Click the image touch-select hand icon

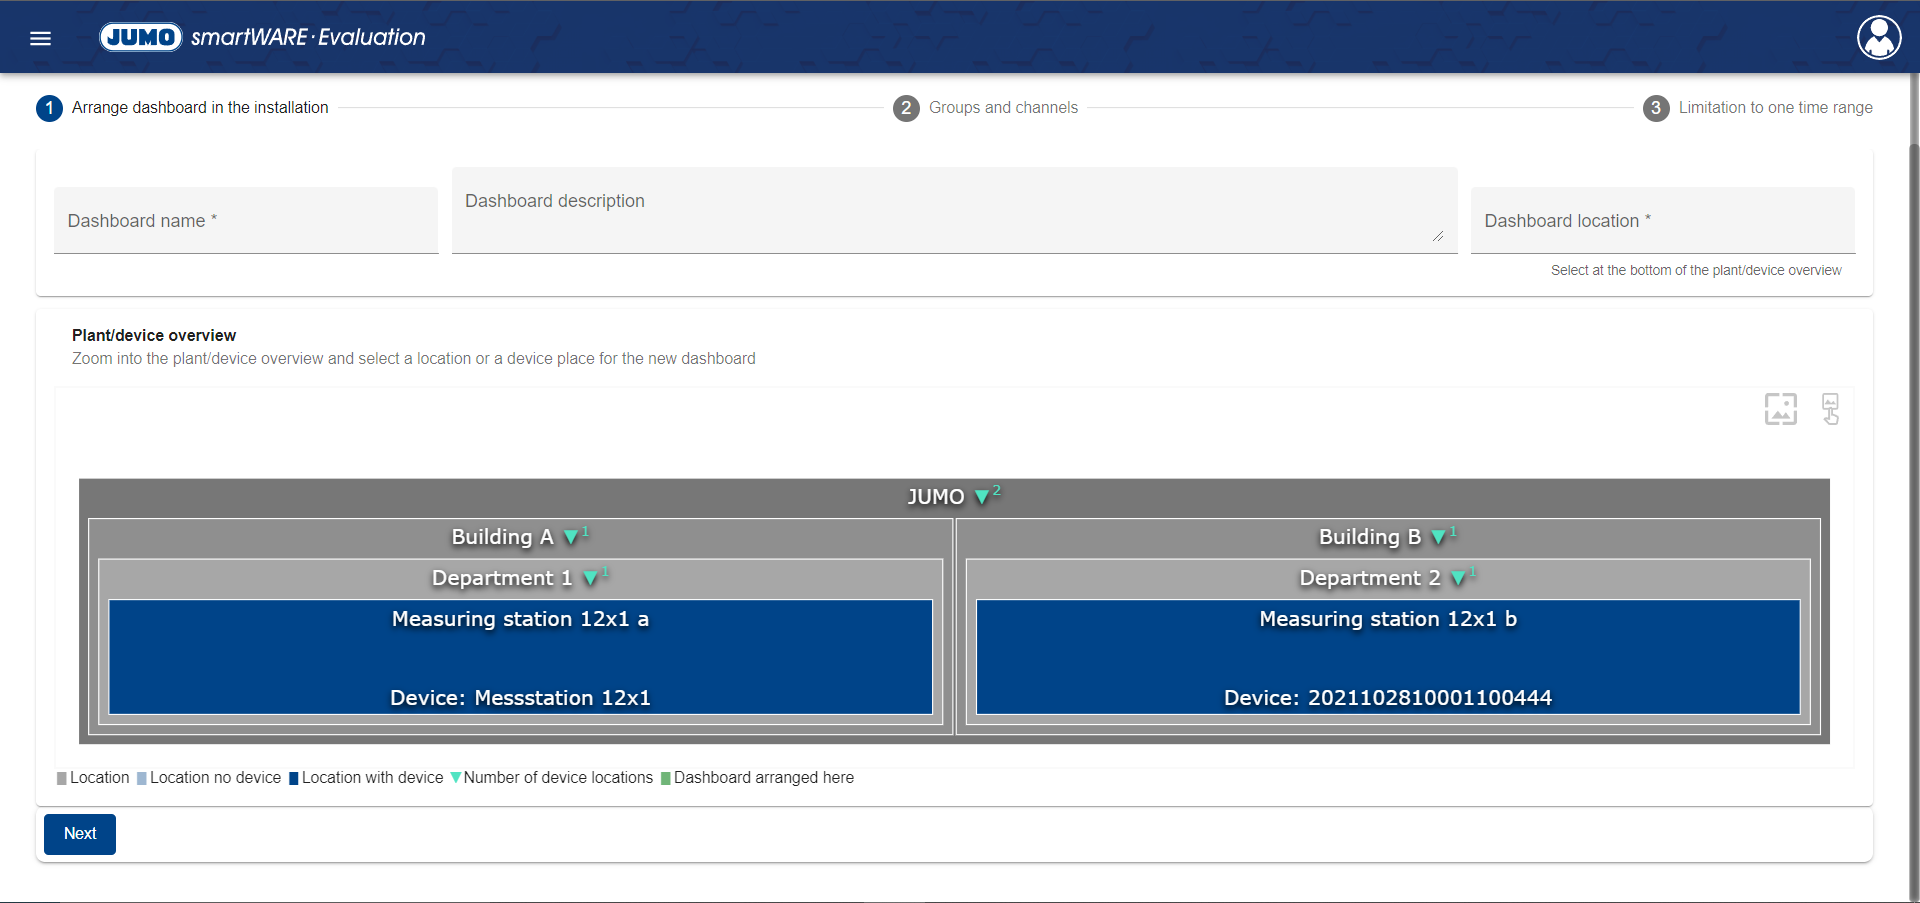1830,409
